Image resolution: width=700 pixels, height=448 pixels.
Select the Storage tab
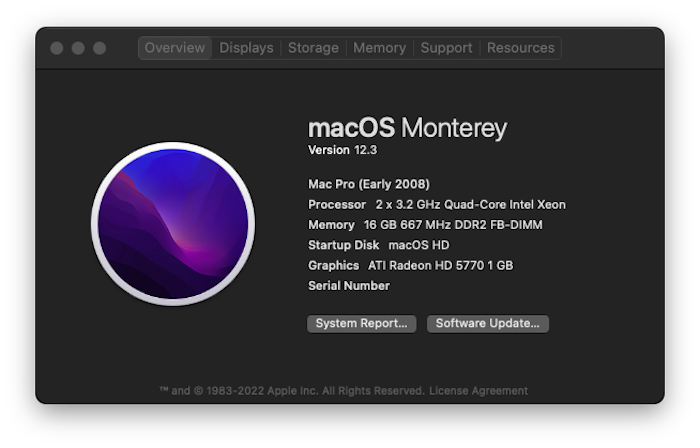click(x=313, y=48)
